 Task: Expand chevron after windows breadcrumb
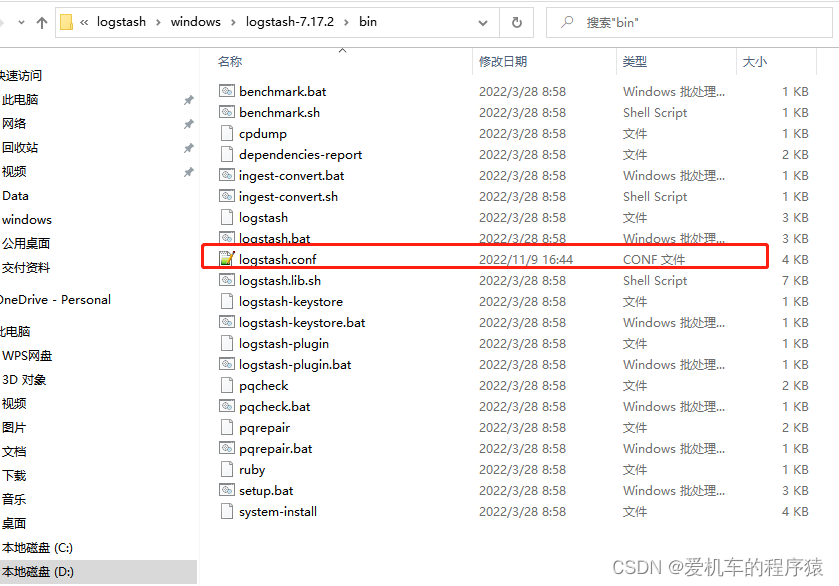click(x=233, y=22)
